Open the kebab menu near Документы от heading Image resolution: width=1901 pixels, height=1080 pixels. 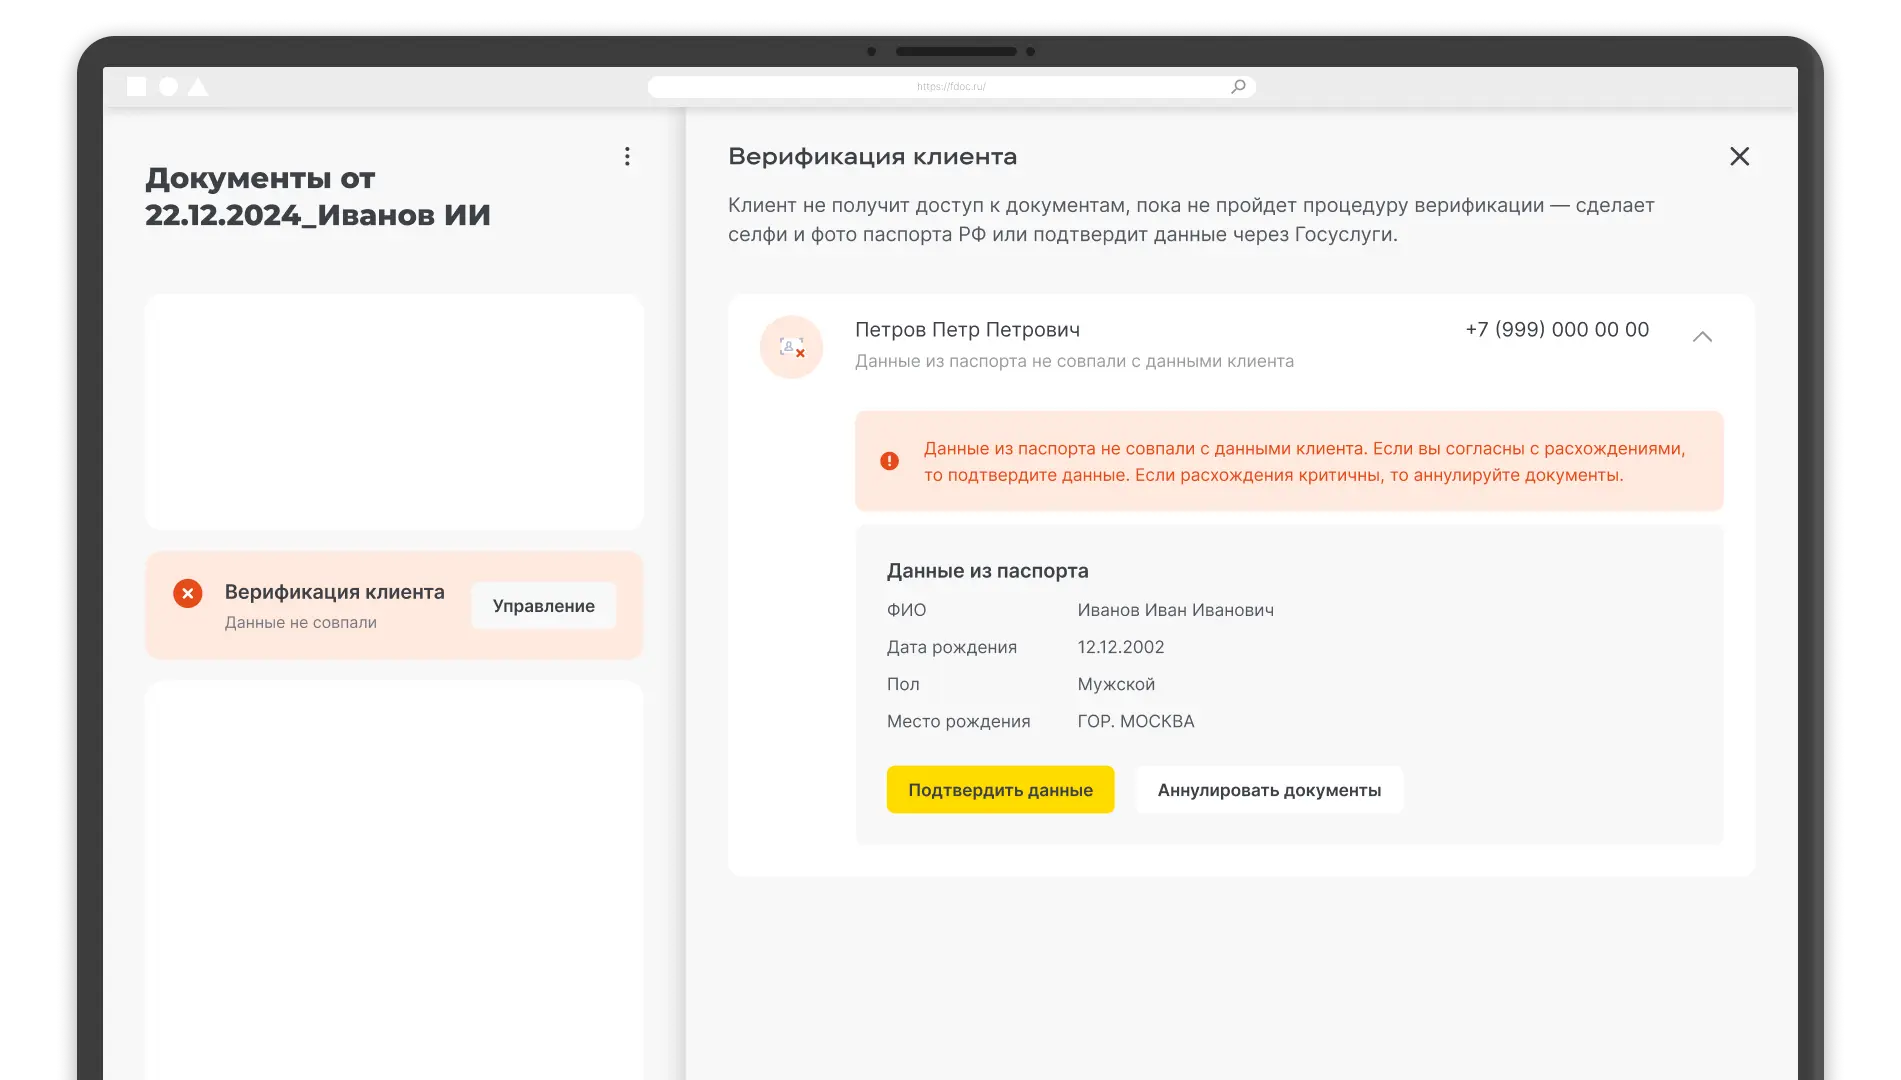click(x=627, y=156)
